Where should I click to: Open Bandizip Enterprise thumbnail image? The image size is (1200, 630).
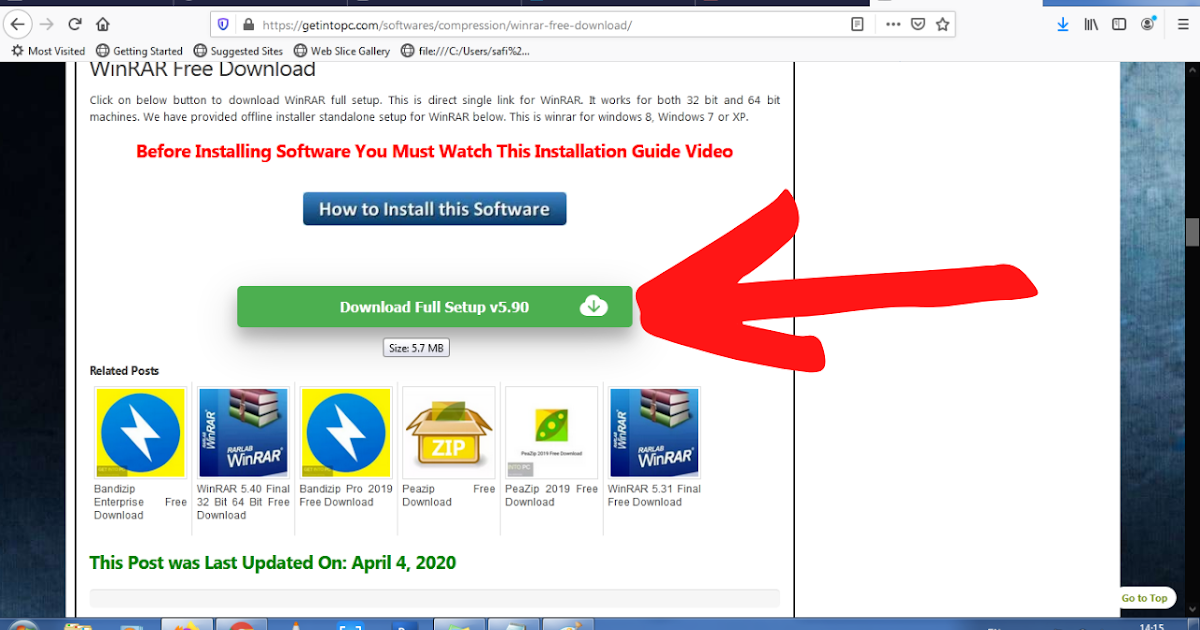click(x=140, y=432)
